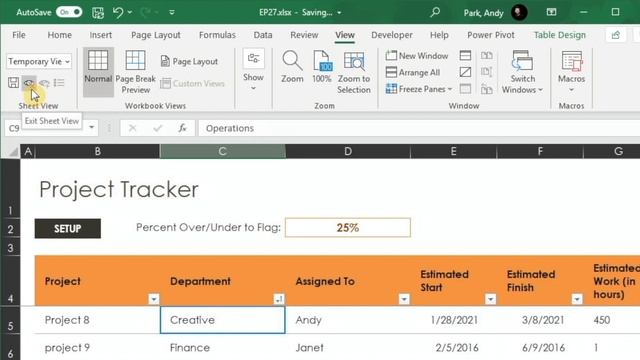The height and width of the screenshot is (360, 640).
Task: Select column D header
Action: (x=348, y=151)
